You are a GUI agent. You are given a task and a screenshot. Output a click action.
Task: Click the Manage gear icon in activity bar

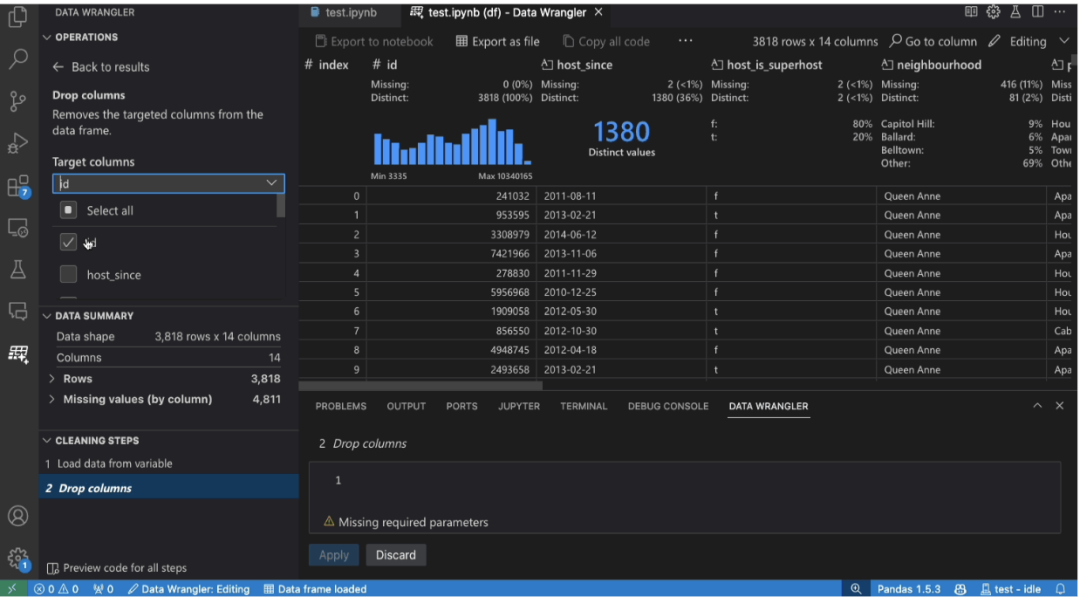(18, 558)
